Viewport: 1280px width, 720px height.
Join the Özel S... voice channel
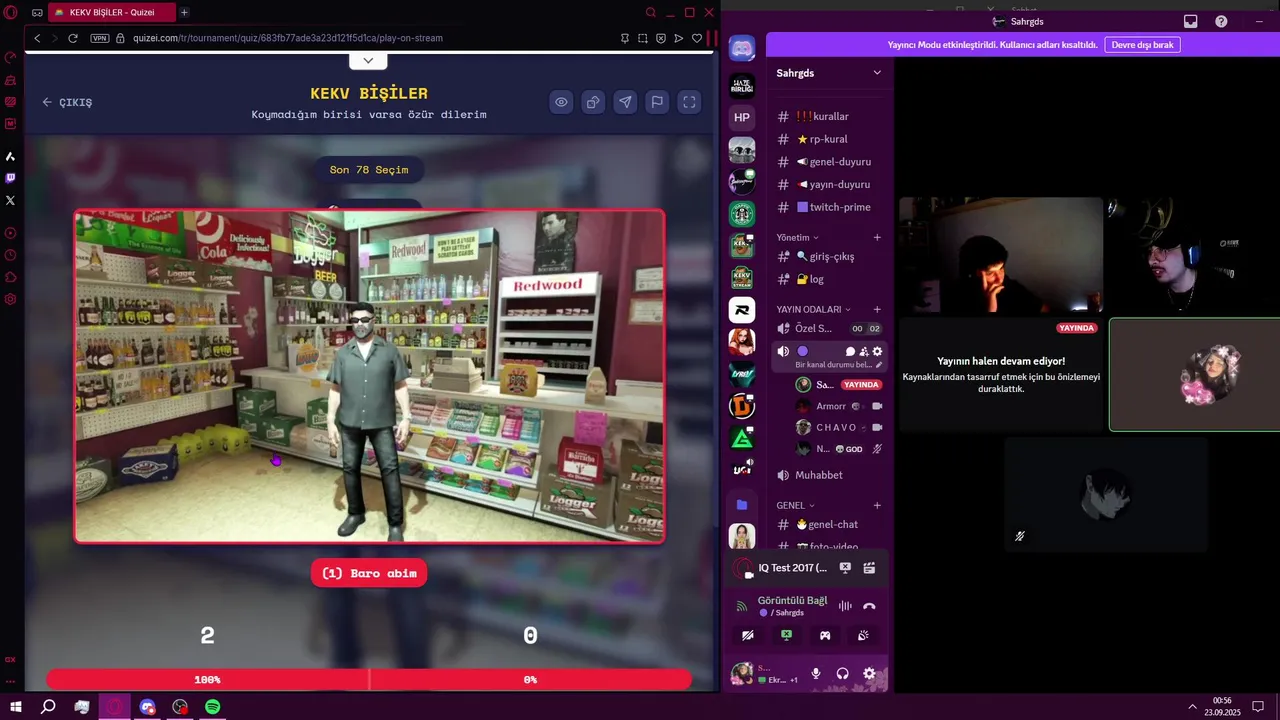(828, 329)
